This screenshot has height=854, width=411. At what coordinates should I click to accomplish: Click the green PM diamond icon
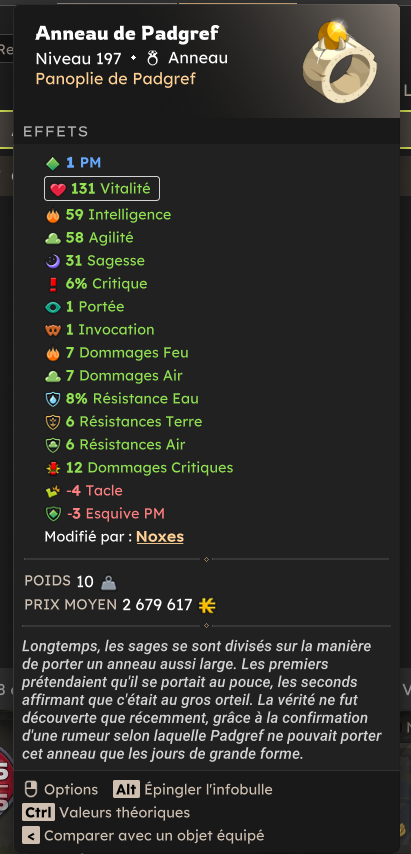(x=53, y=163)
